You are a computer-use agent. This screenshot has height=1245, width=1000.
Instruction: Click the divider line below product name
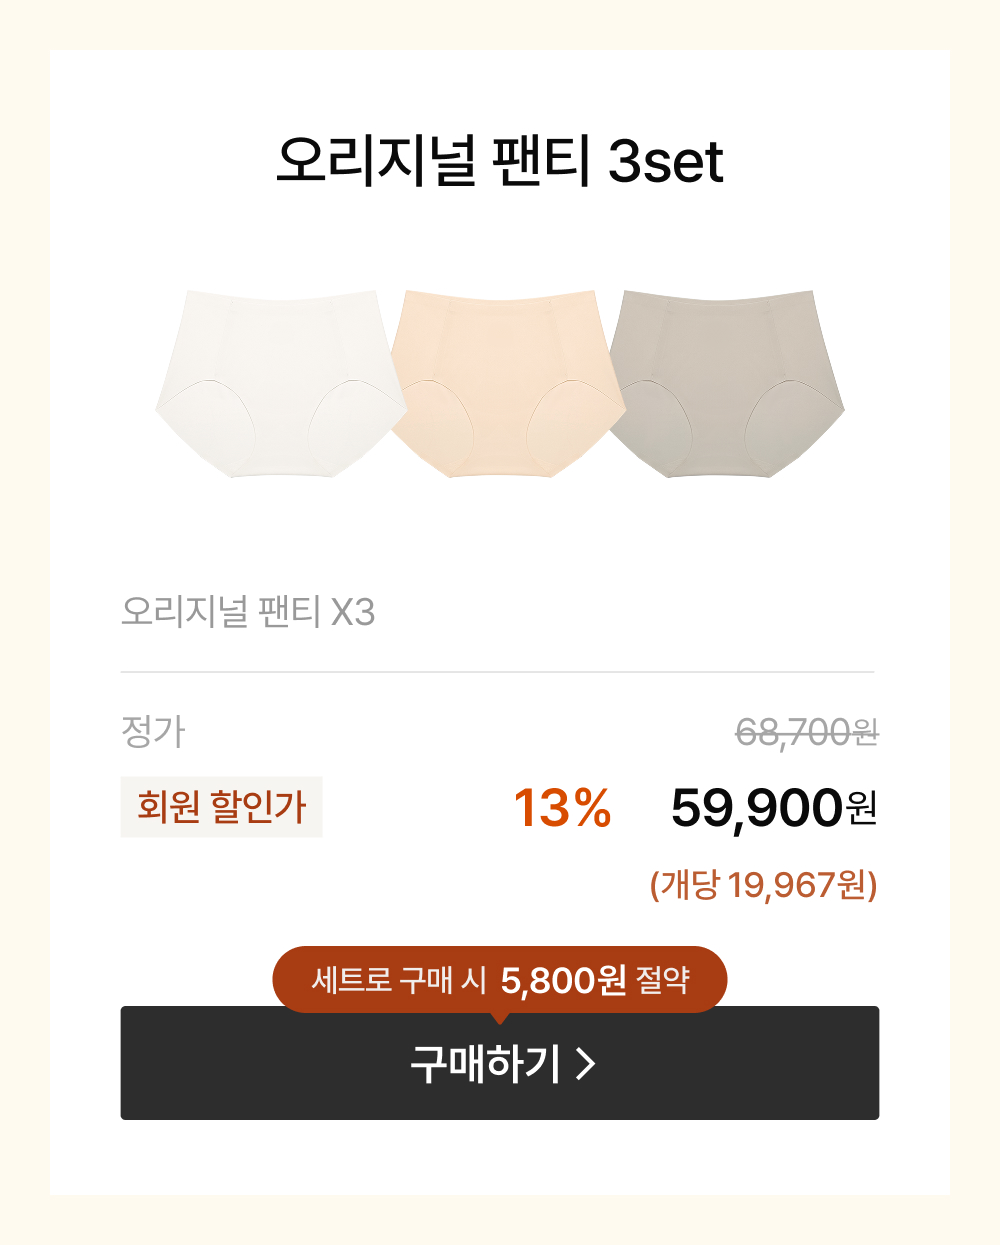point(497,672)
